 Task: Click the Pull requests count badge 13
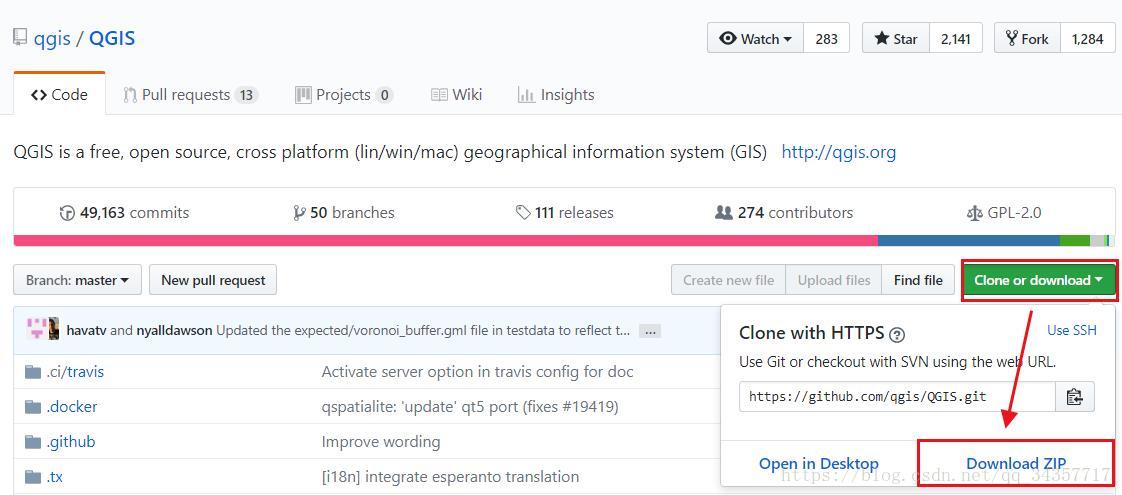(x=246, y=95)
